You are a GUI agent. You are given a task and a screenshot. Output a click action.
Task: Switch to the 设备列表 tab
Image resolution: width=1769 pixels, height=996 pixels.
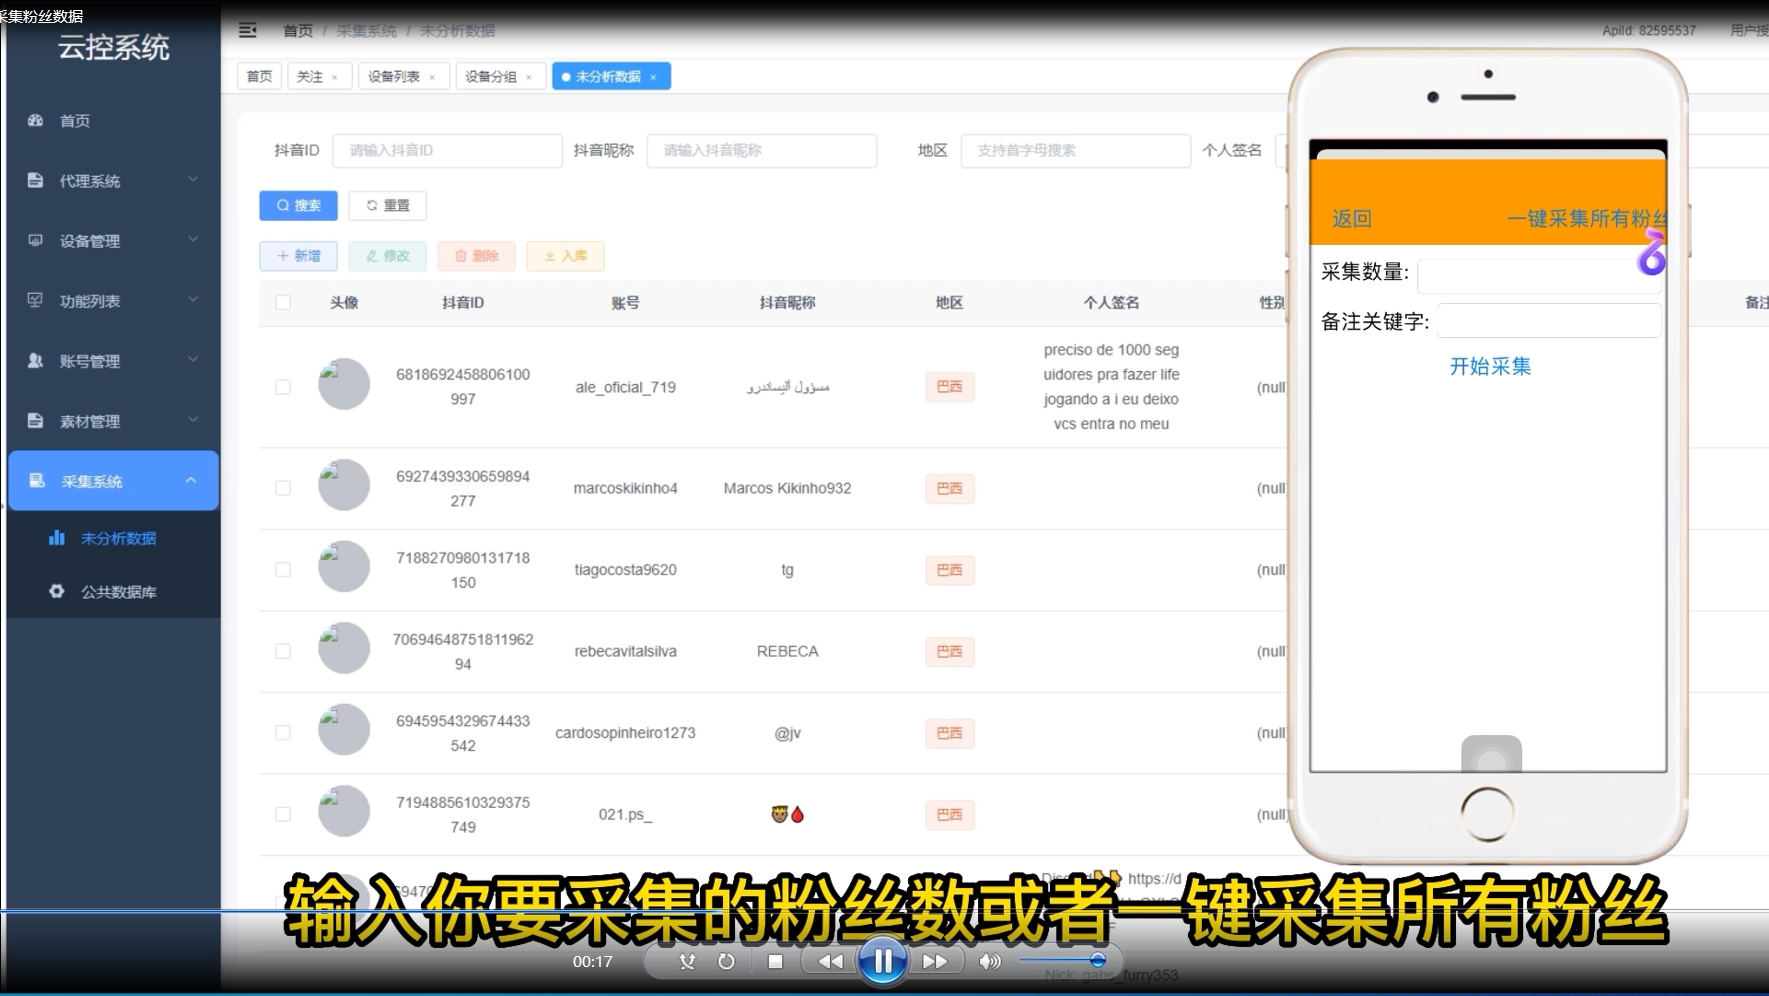coord(396,75)
